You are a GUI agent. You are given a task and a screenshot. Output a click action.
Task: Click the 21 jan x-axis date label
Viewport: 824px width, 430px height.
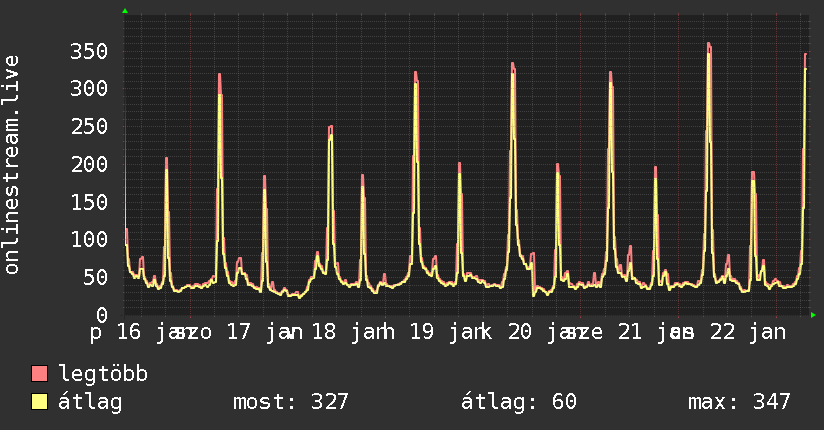point(656,332)
